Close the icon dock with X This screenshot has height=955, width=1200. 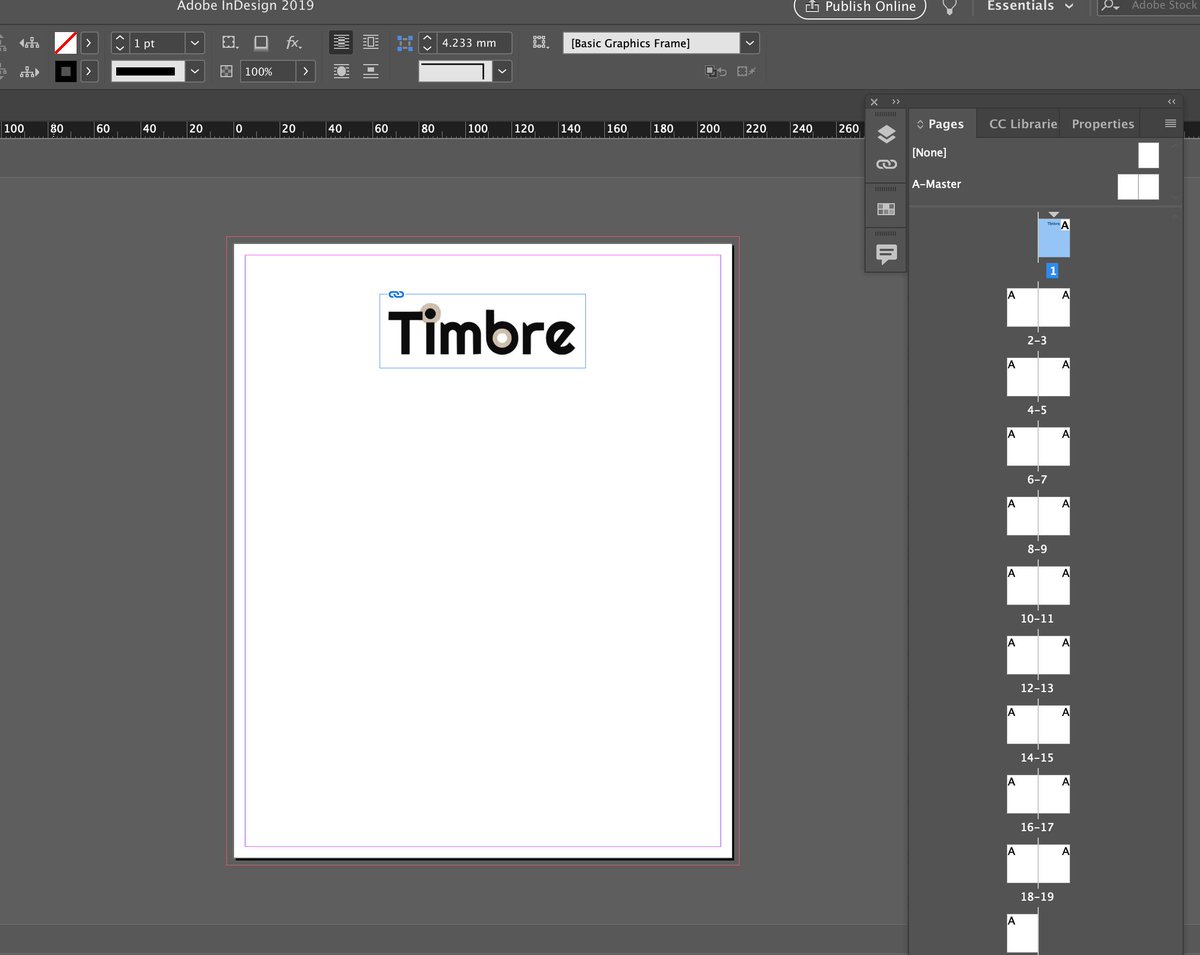point(874,101)
